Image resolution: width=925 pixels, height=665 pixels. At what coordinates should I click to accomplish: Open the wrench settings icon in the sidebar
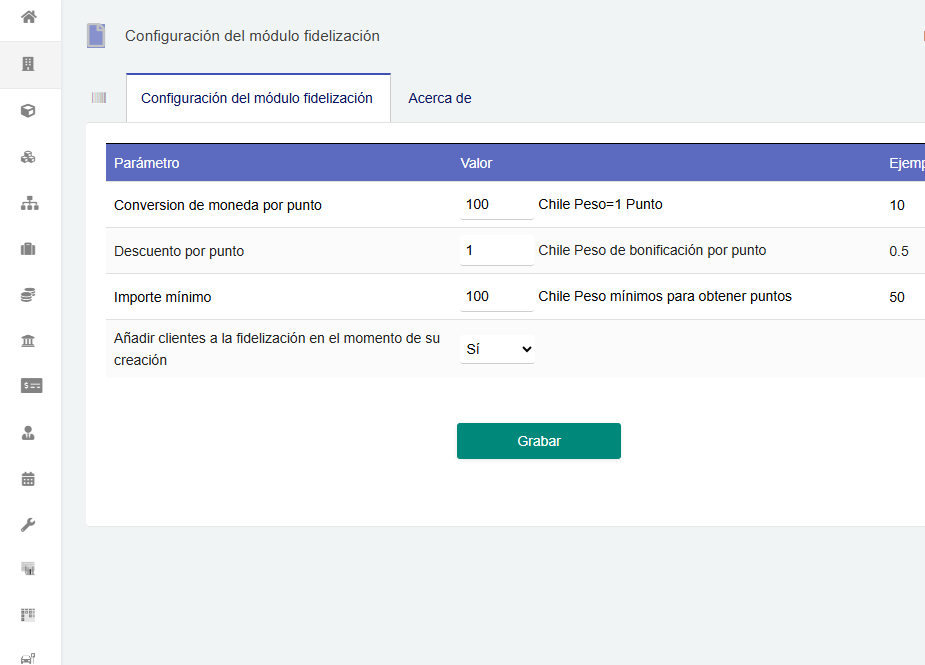pos(29,524)
